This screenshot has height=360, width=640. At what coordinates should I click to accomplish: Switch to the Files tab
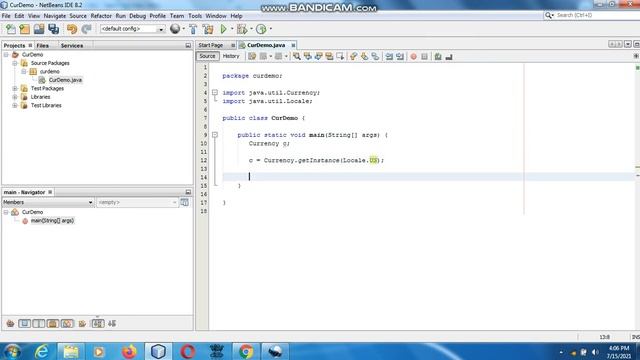42,46
